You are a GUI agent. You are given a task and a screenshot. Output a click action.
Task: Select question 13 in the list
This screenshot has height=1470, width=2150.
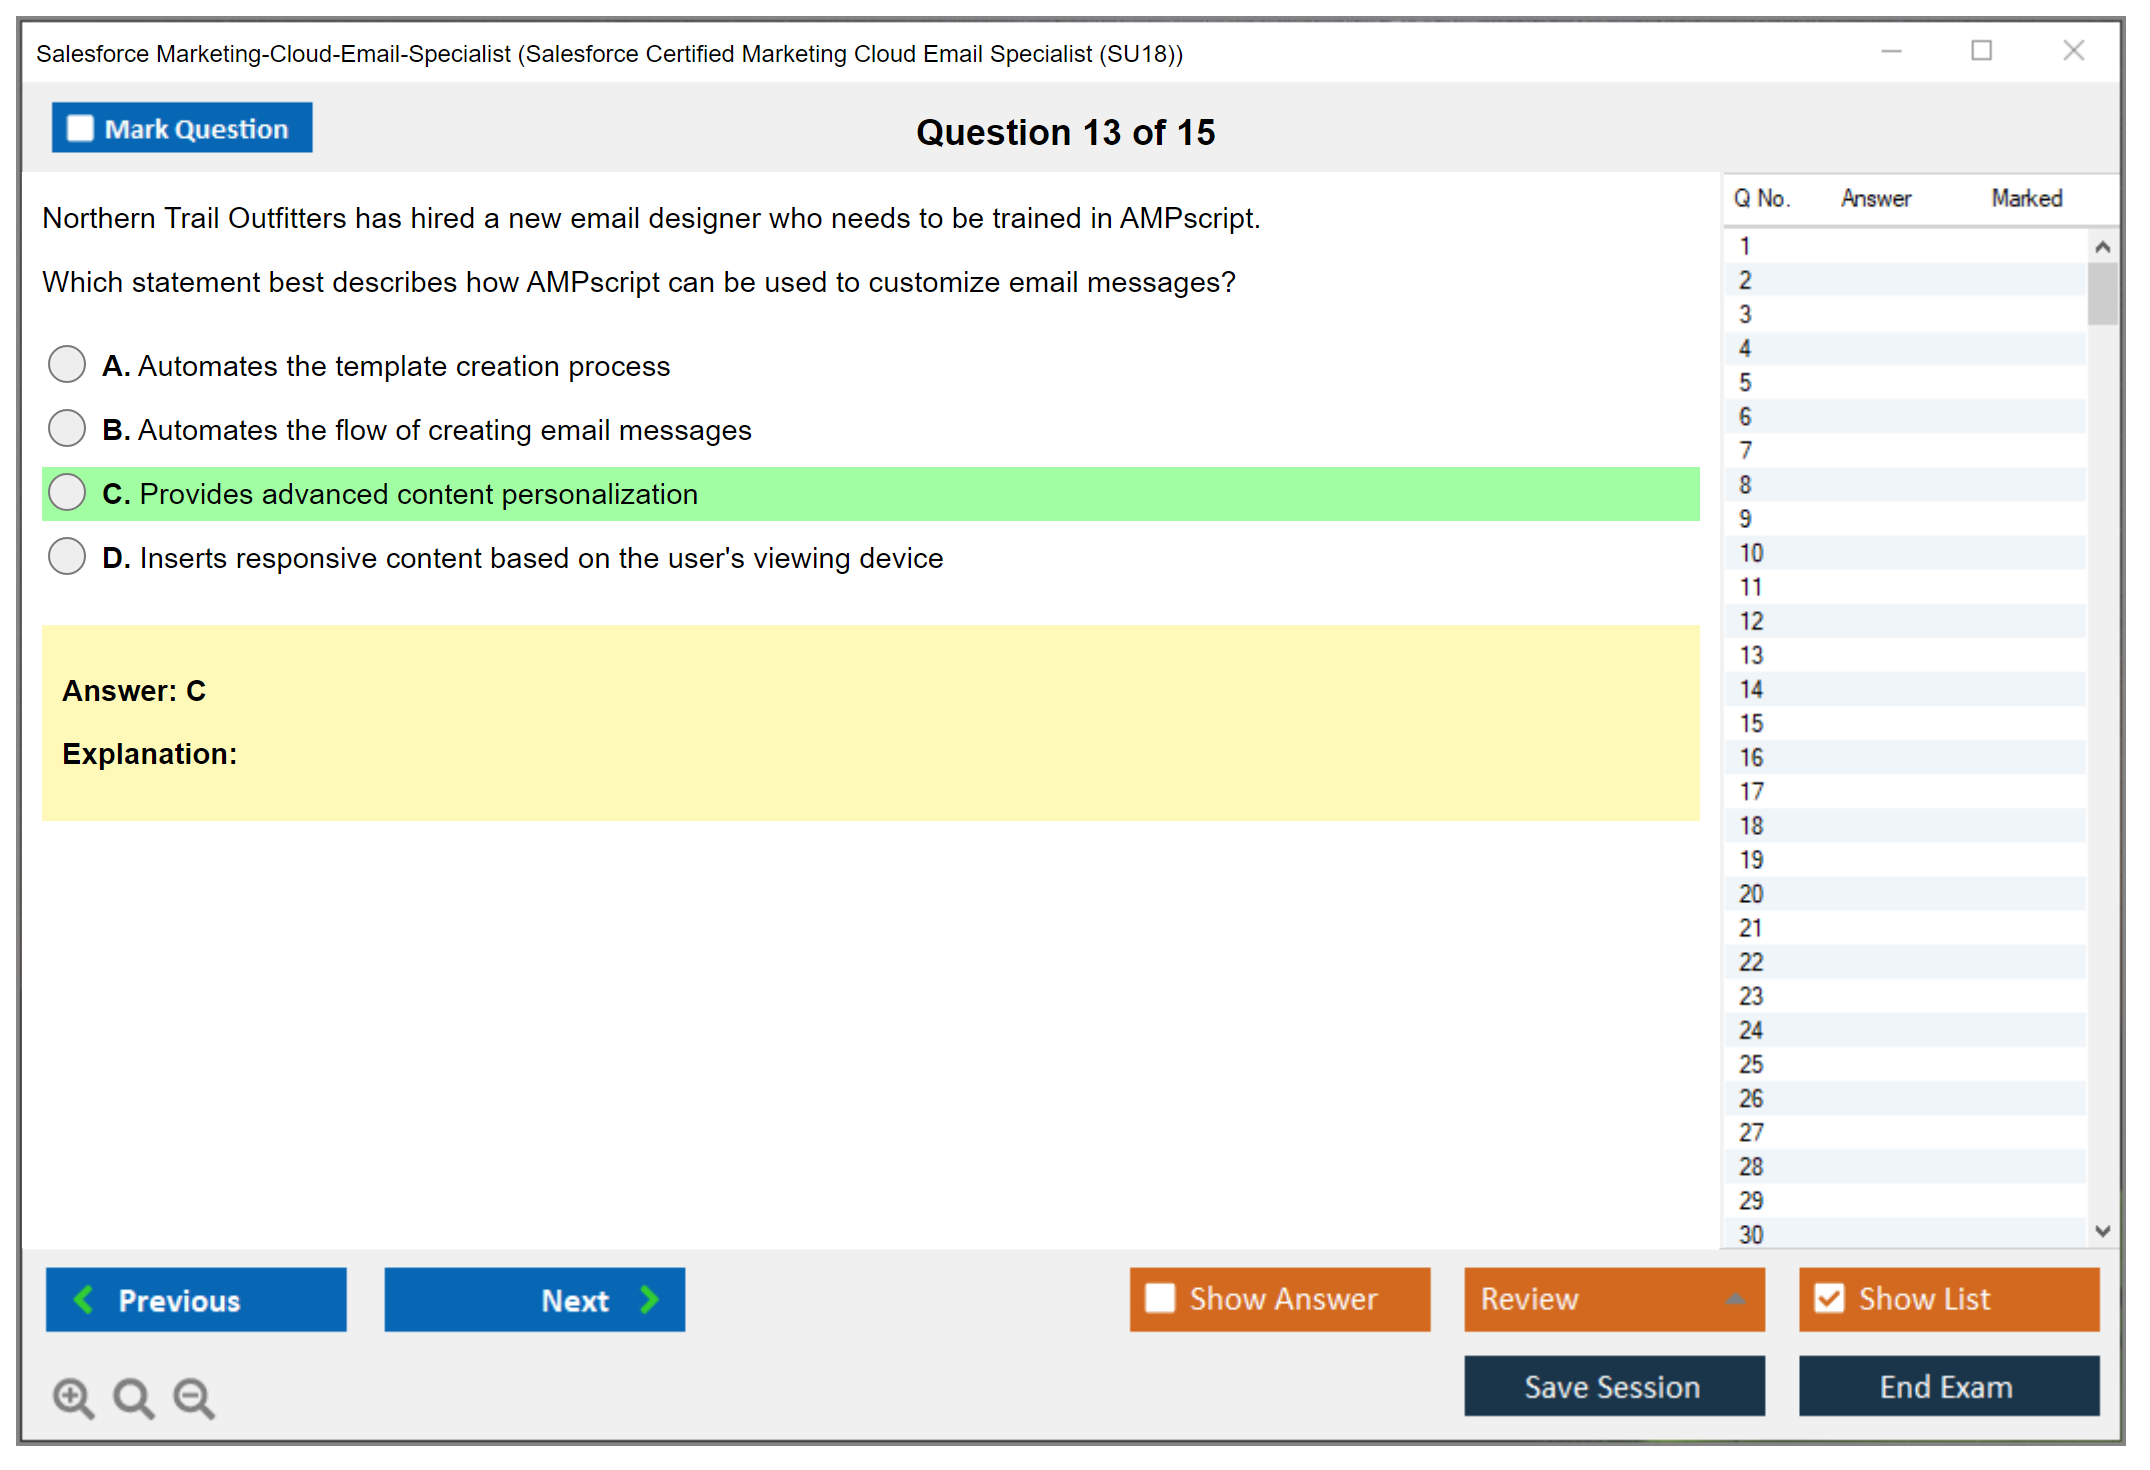coord(1751,655)
